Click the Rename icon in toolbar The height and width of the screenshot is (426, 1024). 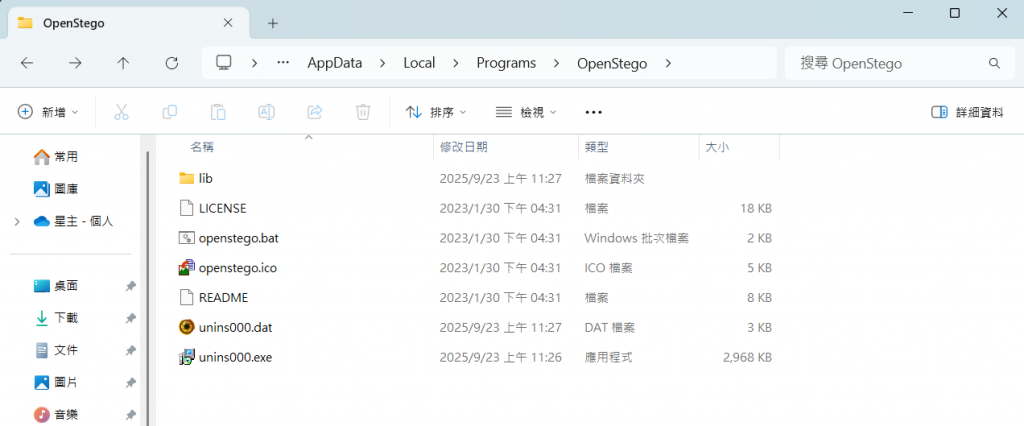266,112
